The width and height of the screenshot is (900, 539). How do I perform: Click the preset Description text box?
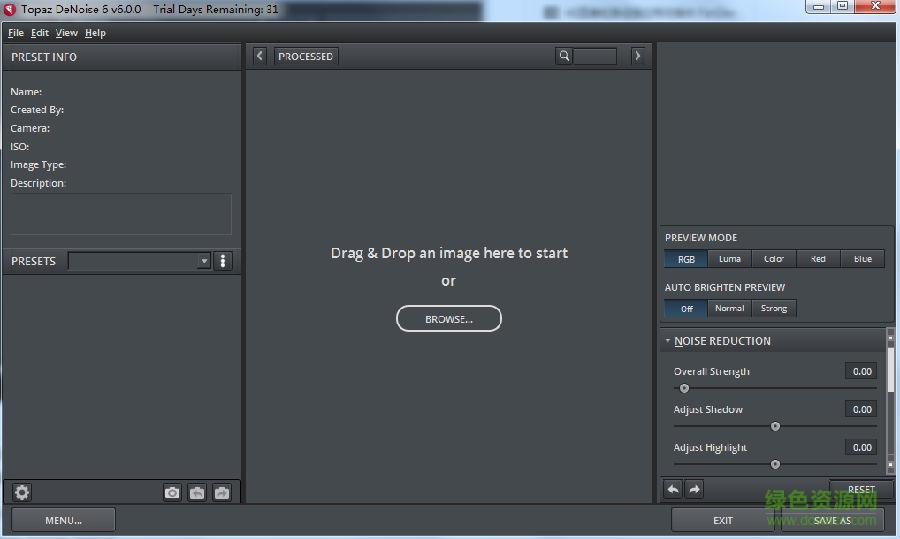point(121,214)
